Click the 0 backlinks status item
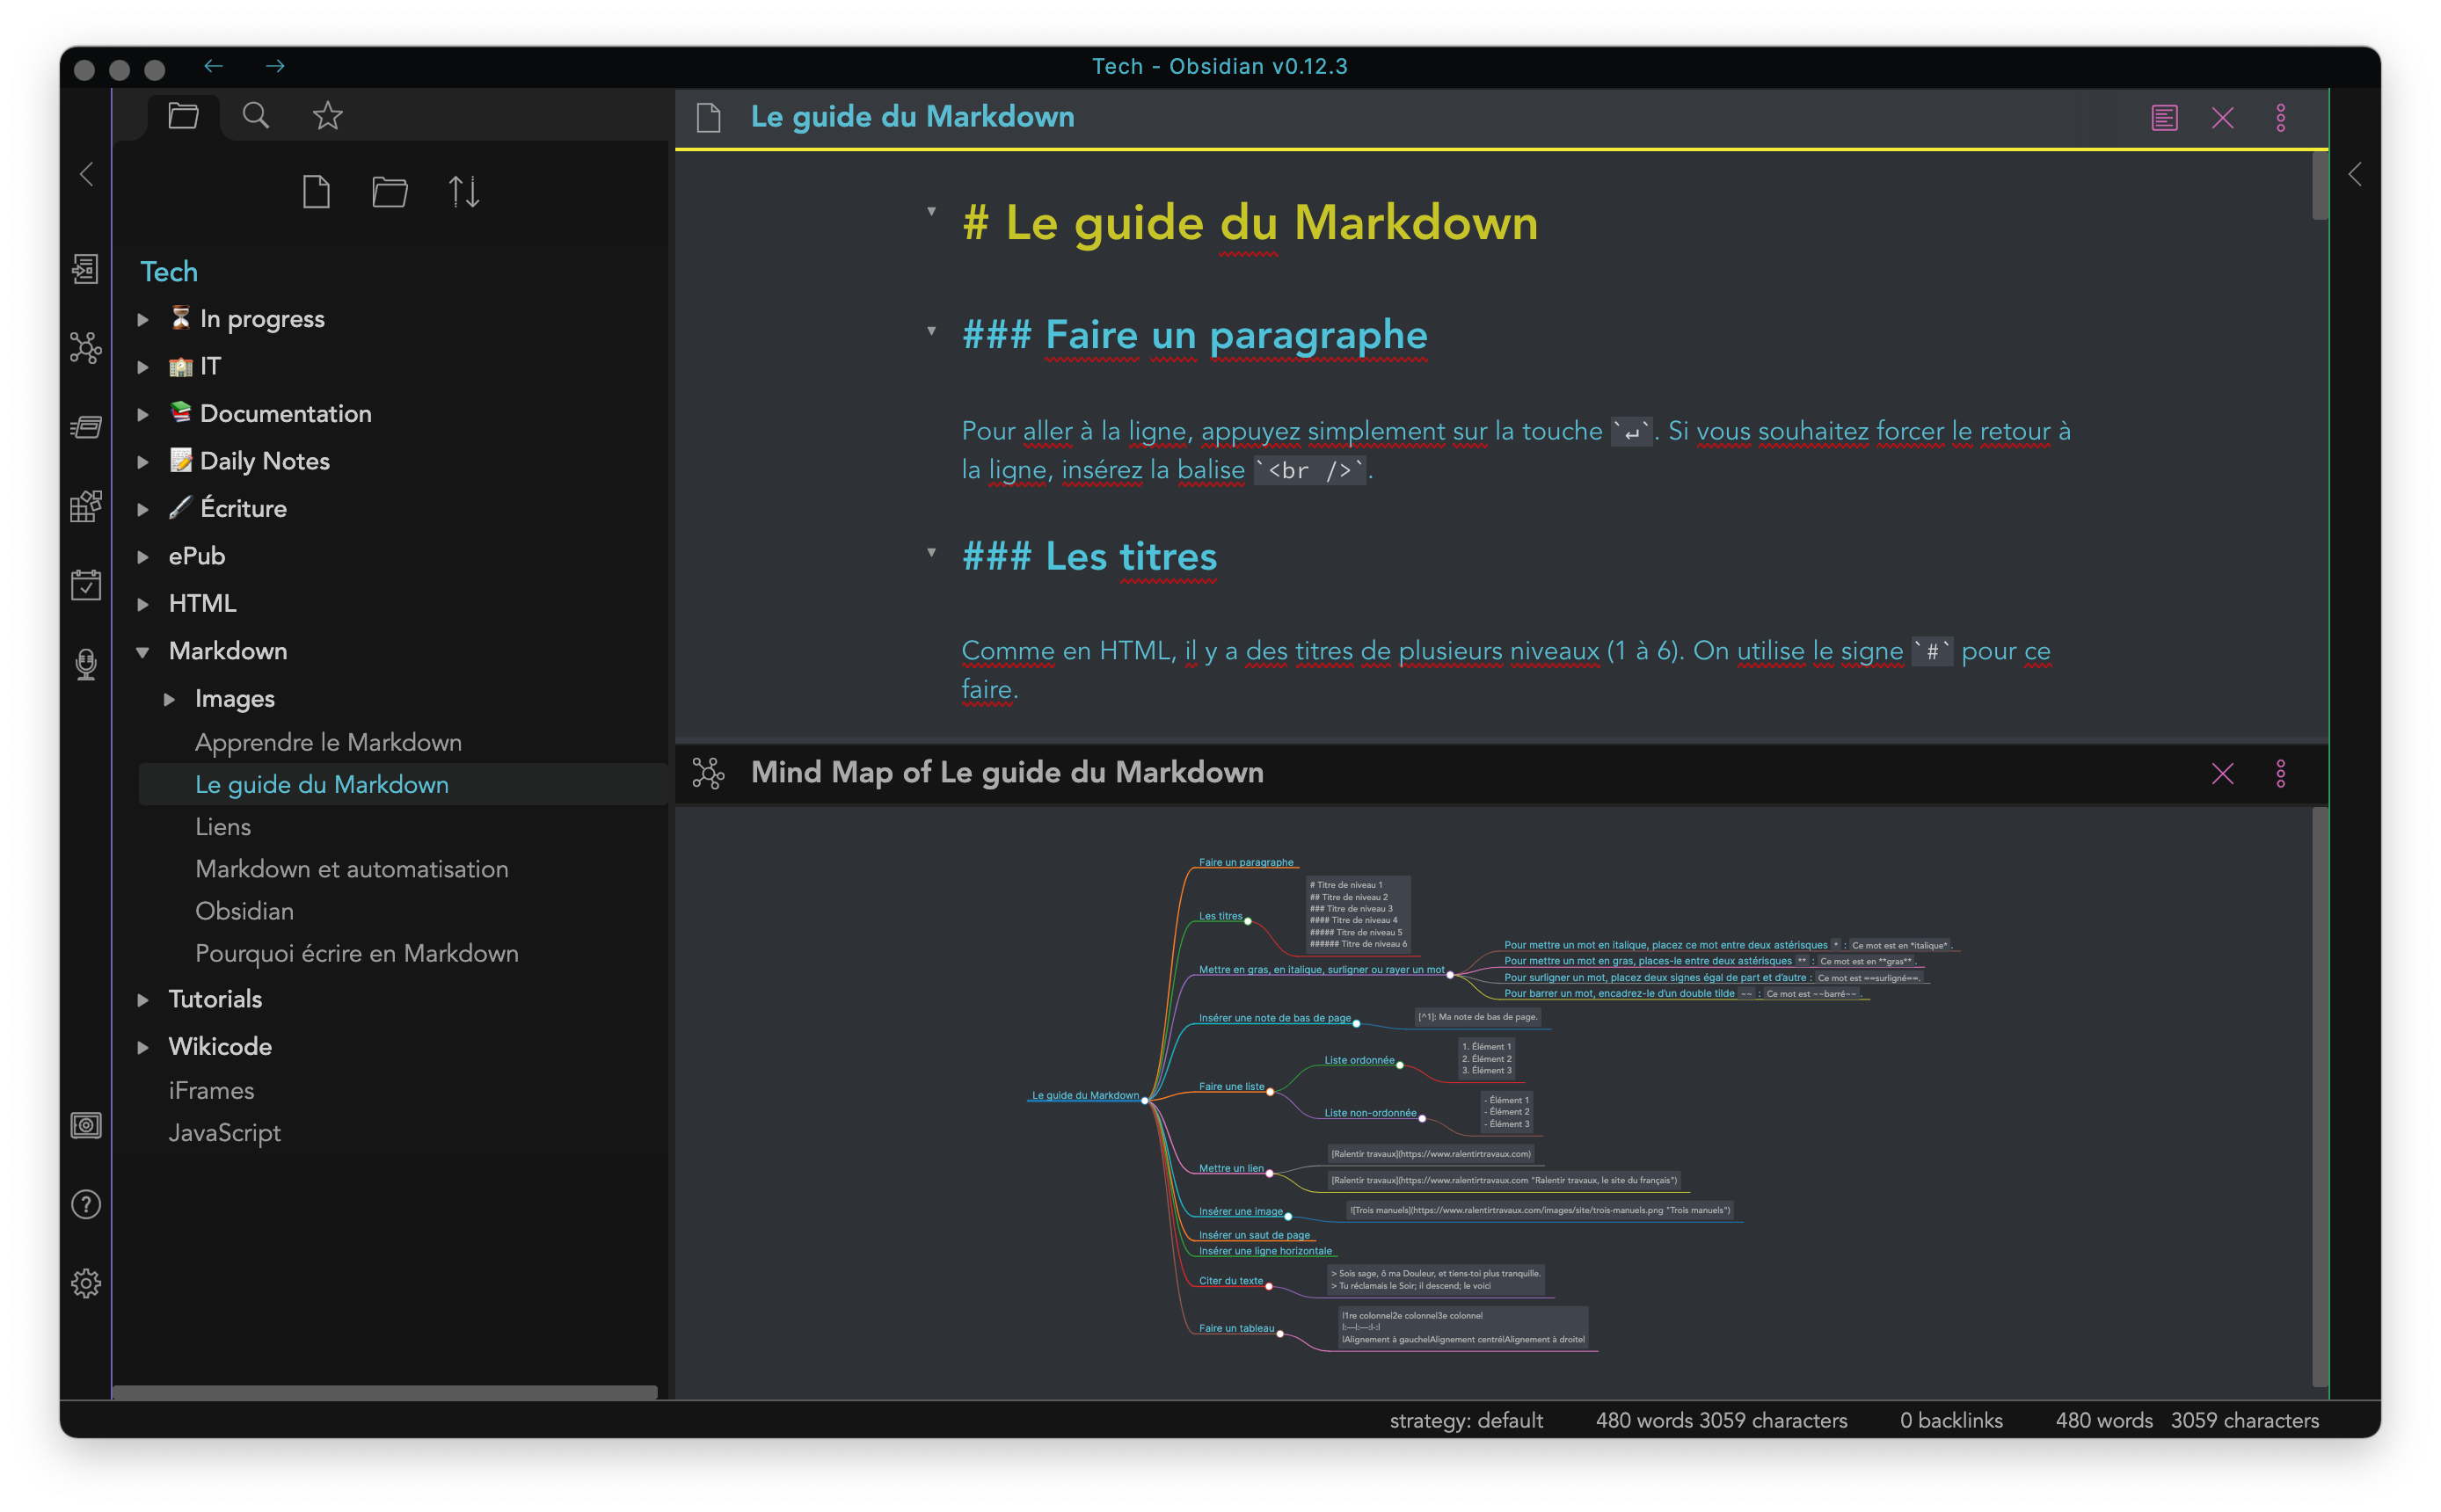The image size is (2441, 1512). 1951,1421
